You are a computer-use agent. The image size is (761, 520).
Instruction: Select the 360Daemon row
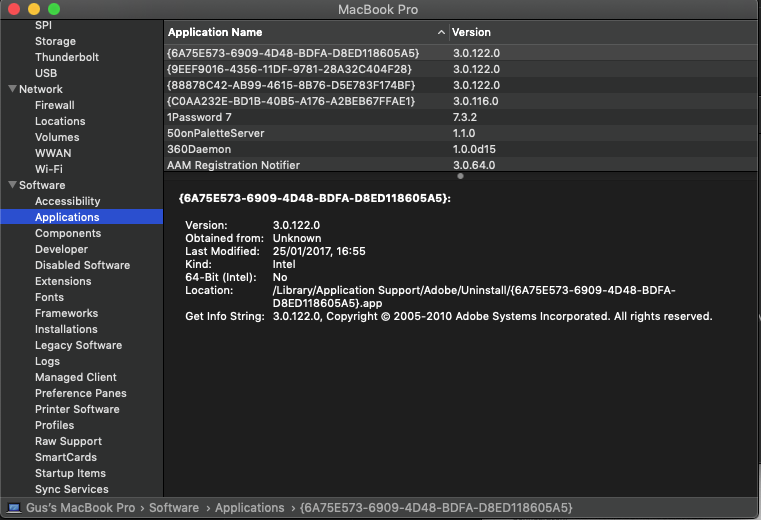461,150
